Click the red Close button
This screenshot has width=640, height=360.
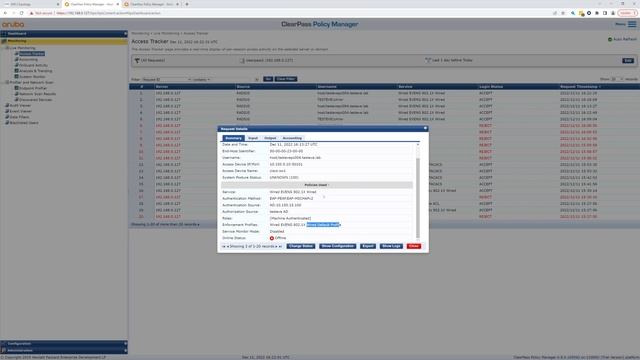[x=414, y=246]
